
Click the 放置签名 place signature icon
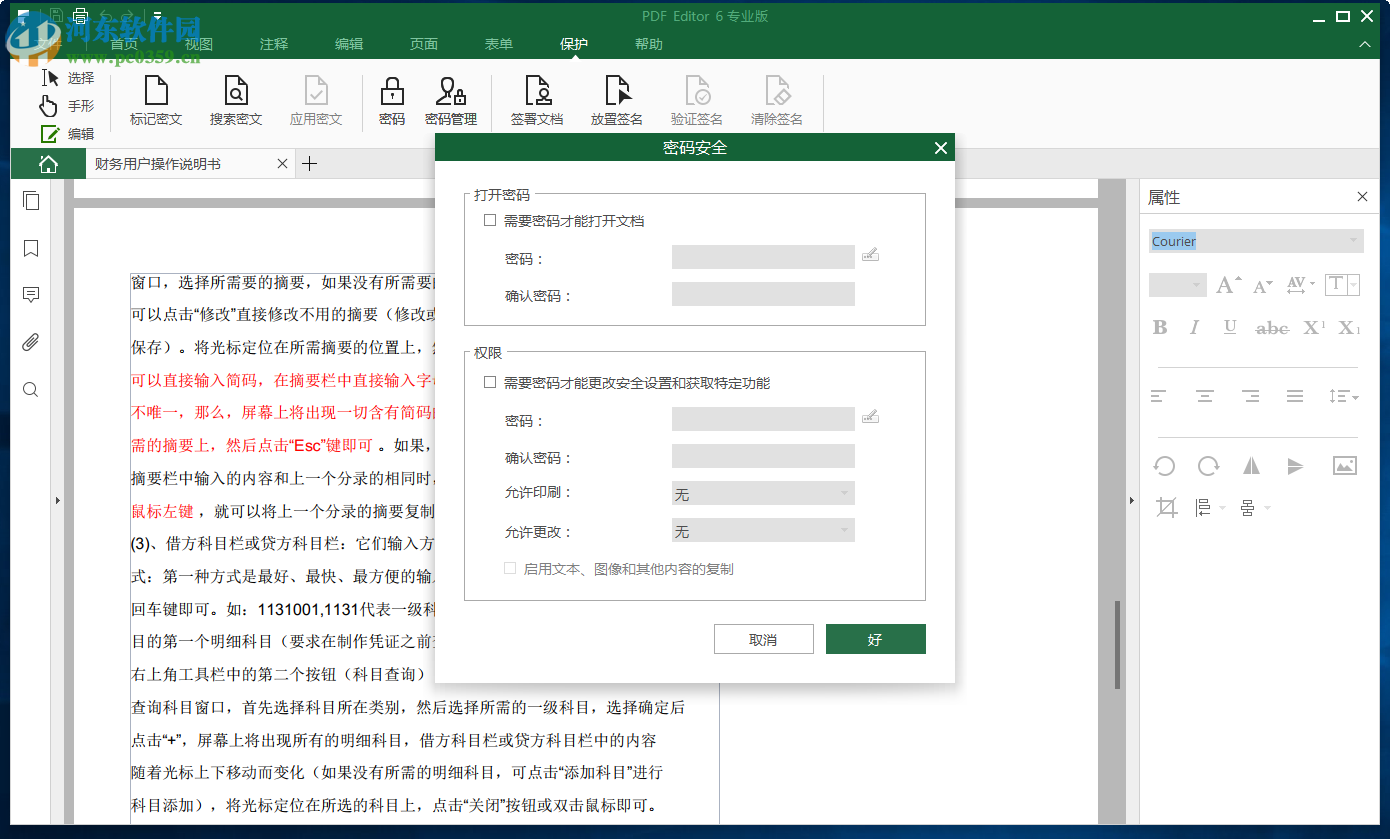[617, 100]
